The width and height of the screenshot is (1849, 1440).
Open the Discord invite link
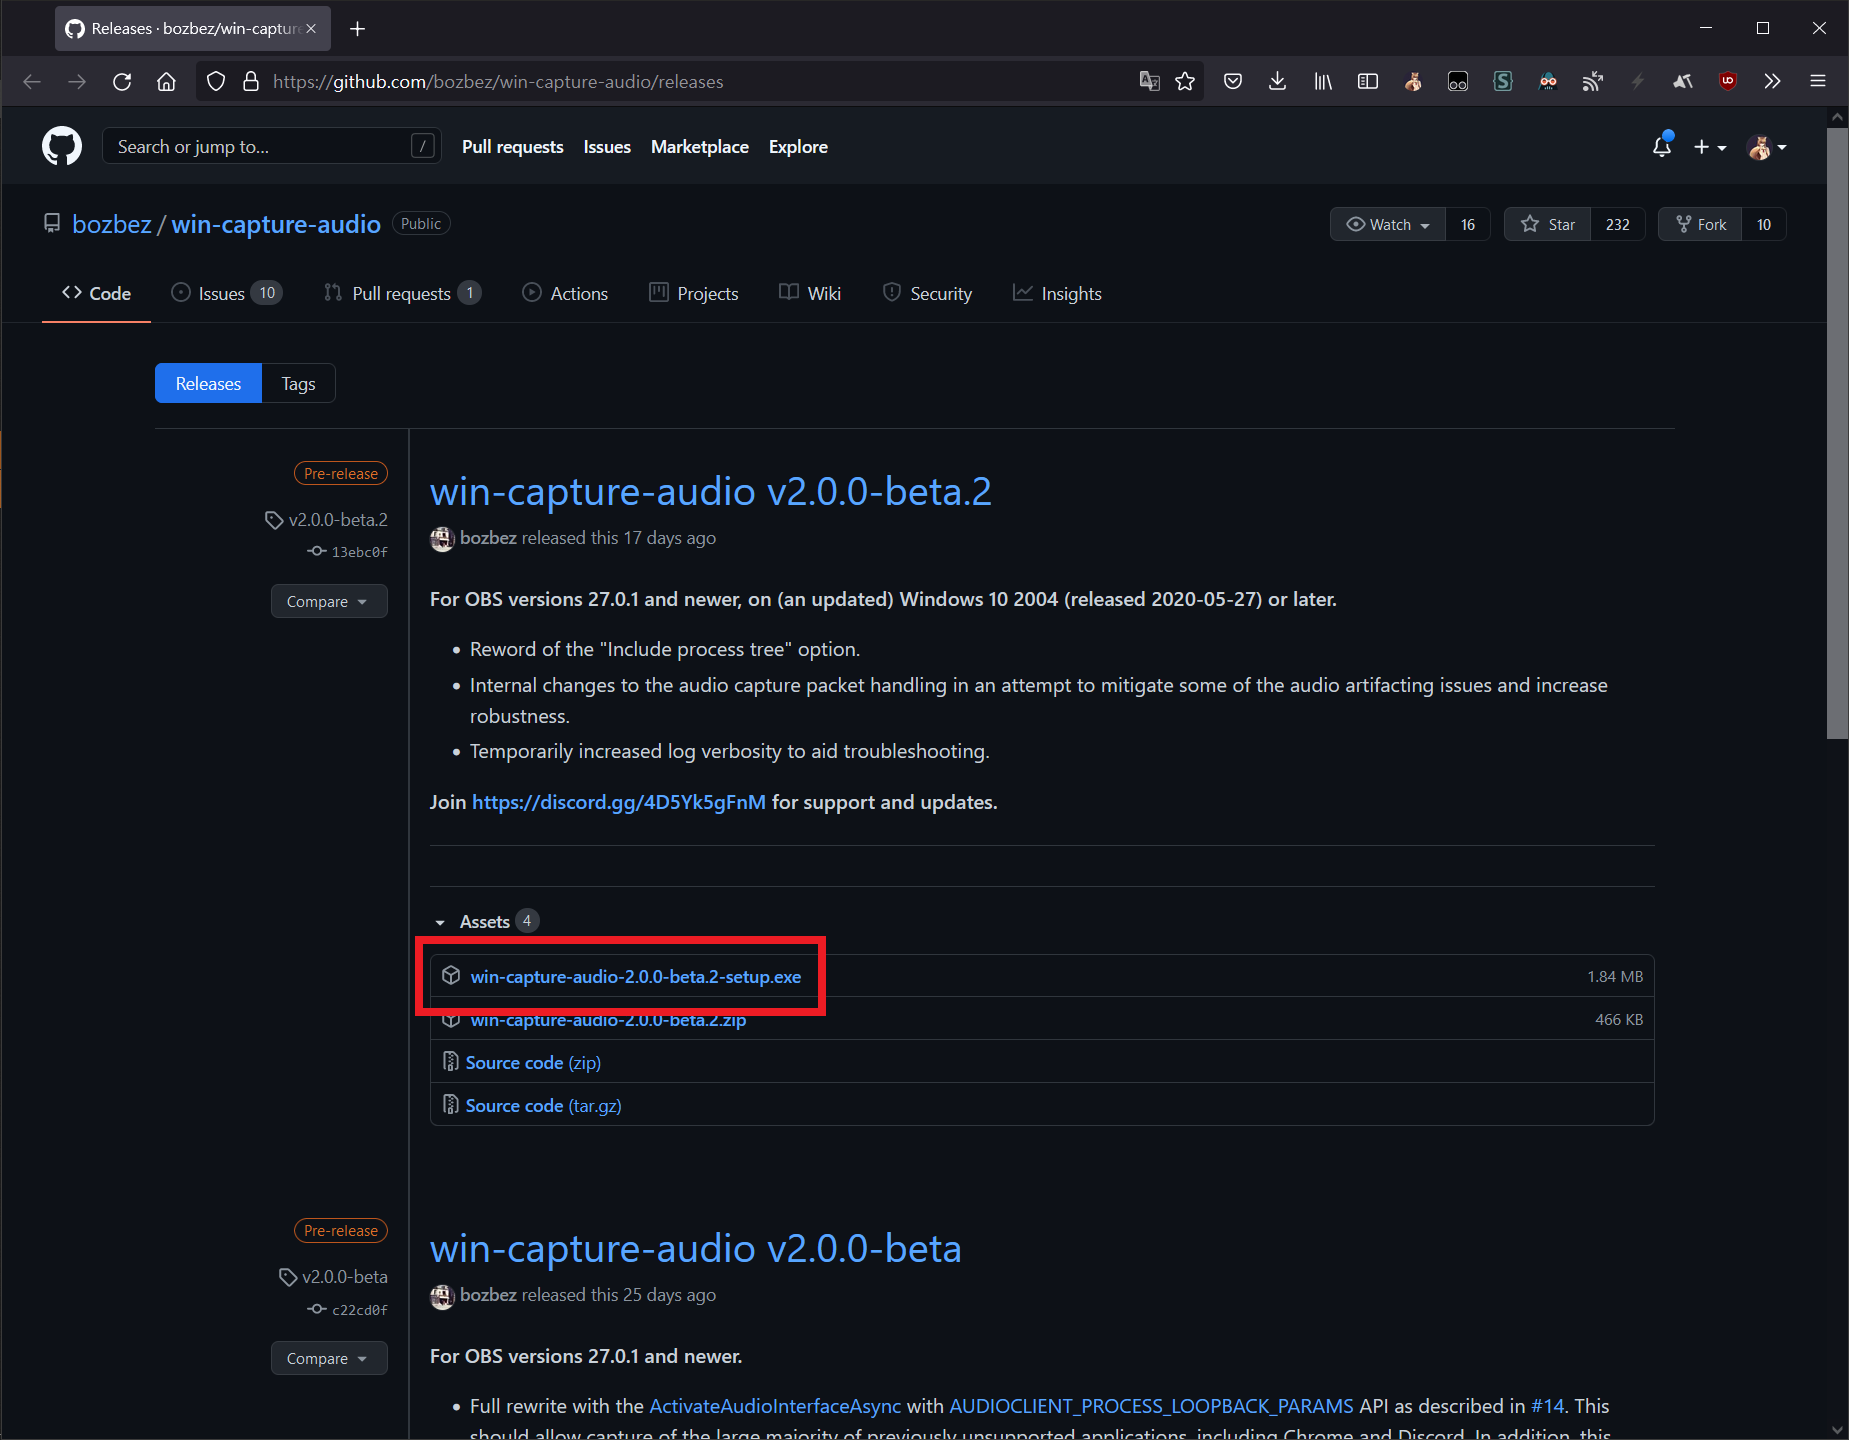coord(618,802)
